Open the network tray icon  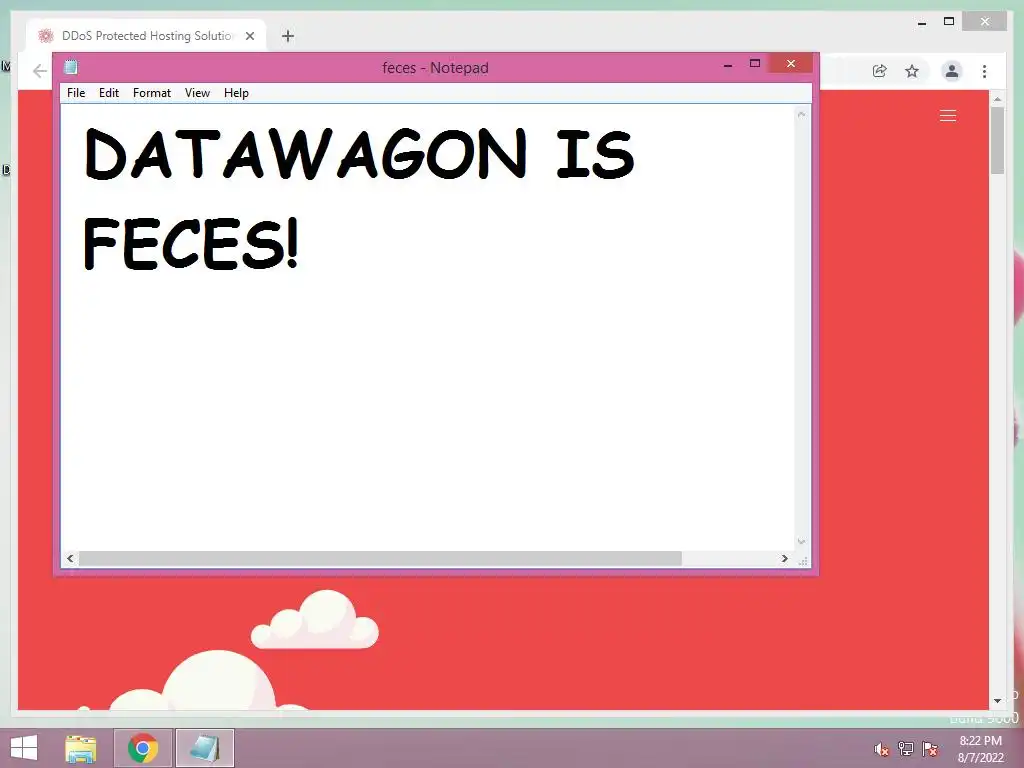pyautogui.click(x=905, y=749)
